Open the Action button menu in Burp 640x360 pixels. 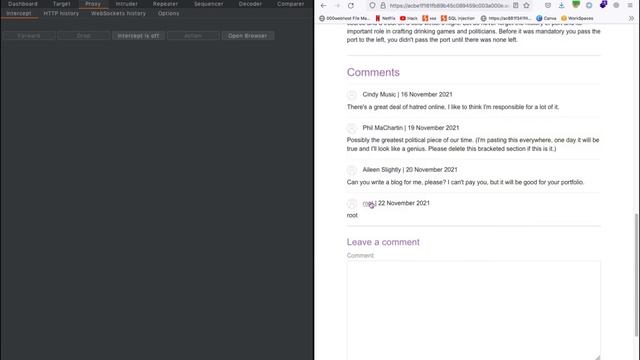[193, 36]
